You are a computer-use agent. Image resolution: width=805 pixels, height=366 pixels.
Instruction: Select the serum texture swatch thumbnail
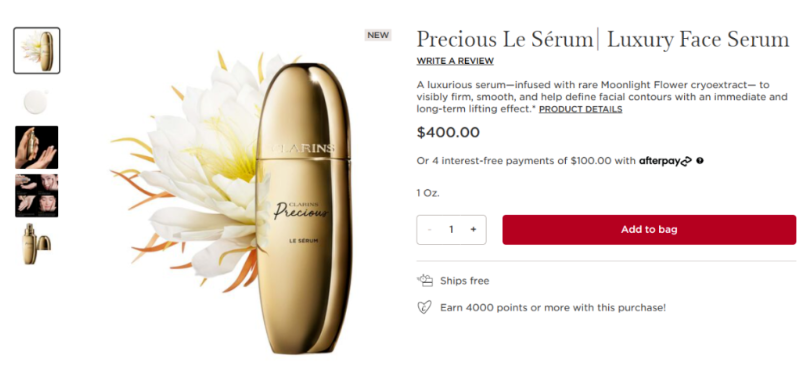36,101
